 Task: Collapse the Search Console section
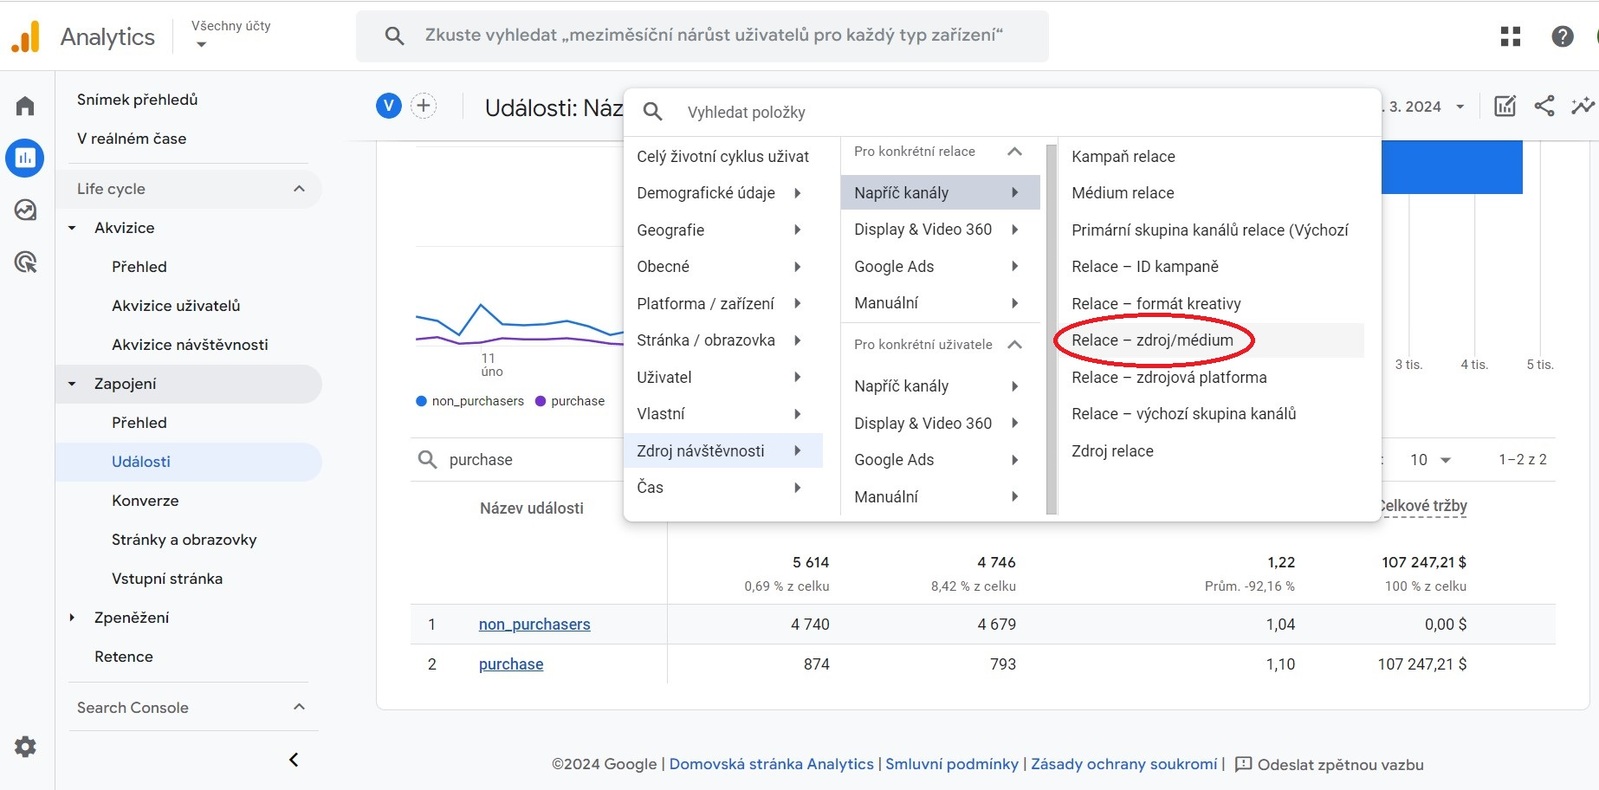(299, 707)
